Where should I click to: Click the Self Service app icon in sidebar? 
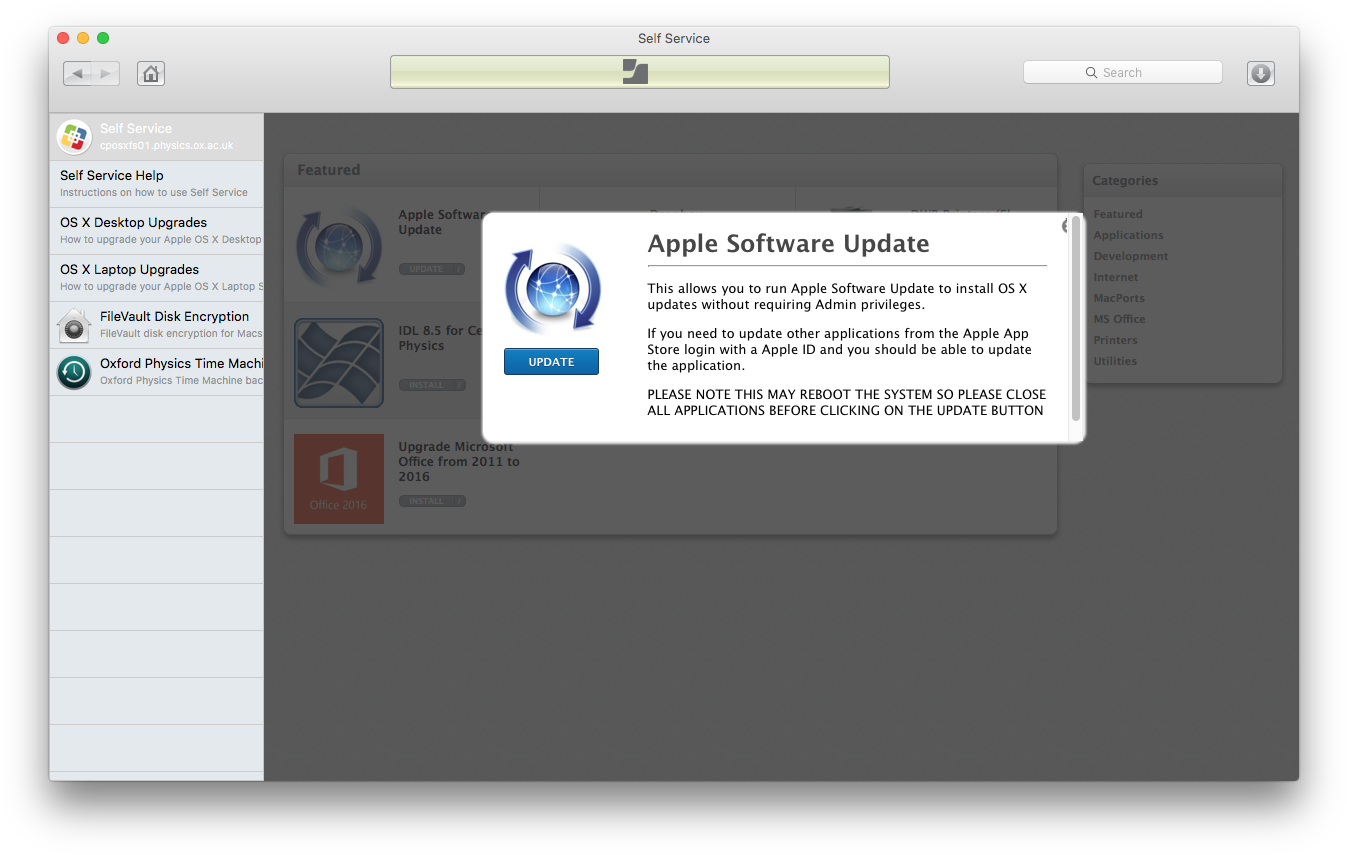point(74,137)
